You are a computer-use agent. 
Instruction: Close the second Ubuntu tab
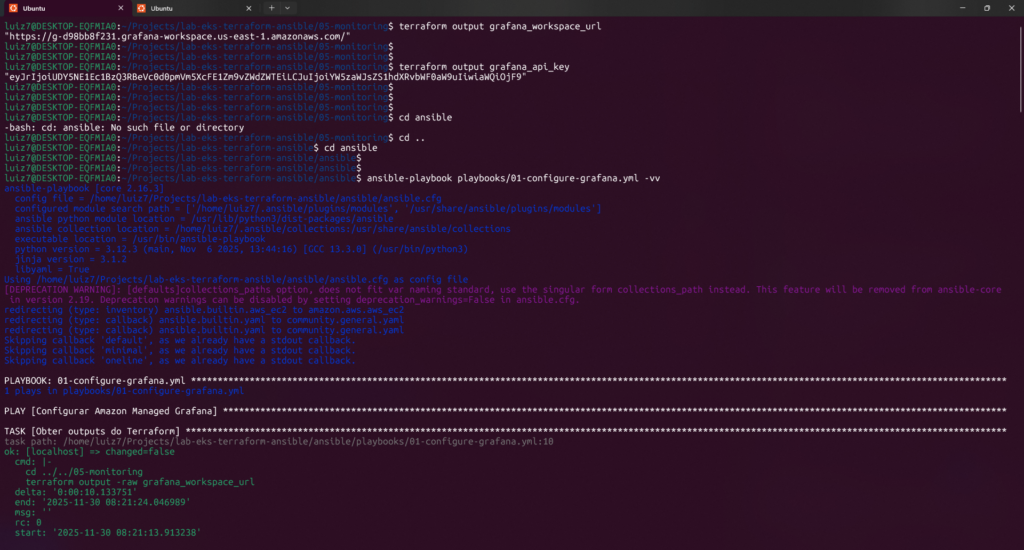coord(250,8)
